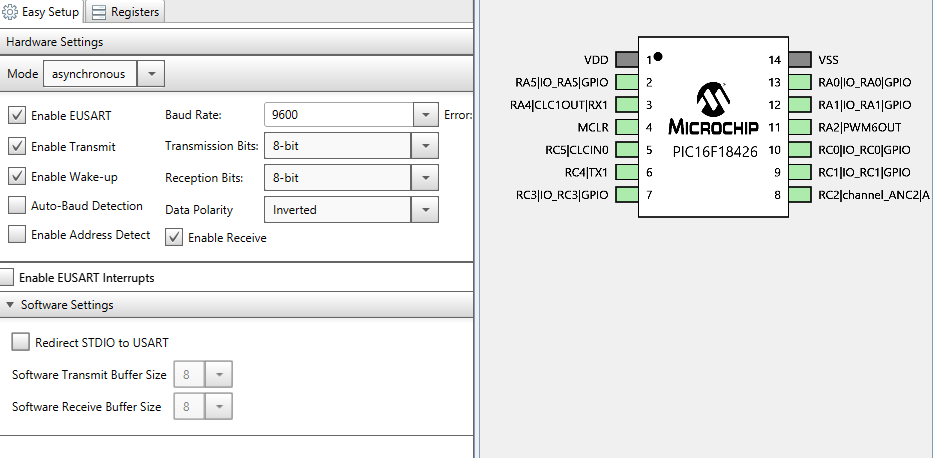Click pin 2 RA5 GPIO box

point(626,82)
